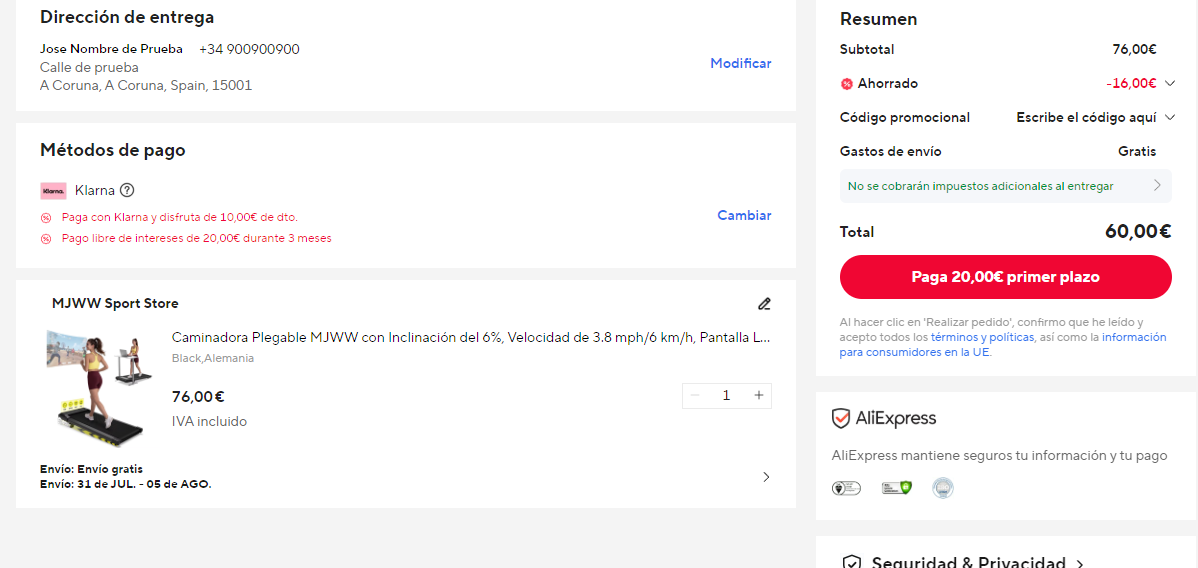Click the AliExpress shield logo icon
This screenshot has height=568, width=1198.
coord(841,418)
